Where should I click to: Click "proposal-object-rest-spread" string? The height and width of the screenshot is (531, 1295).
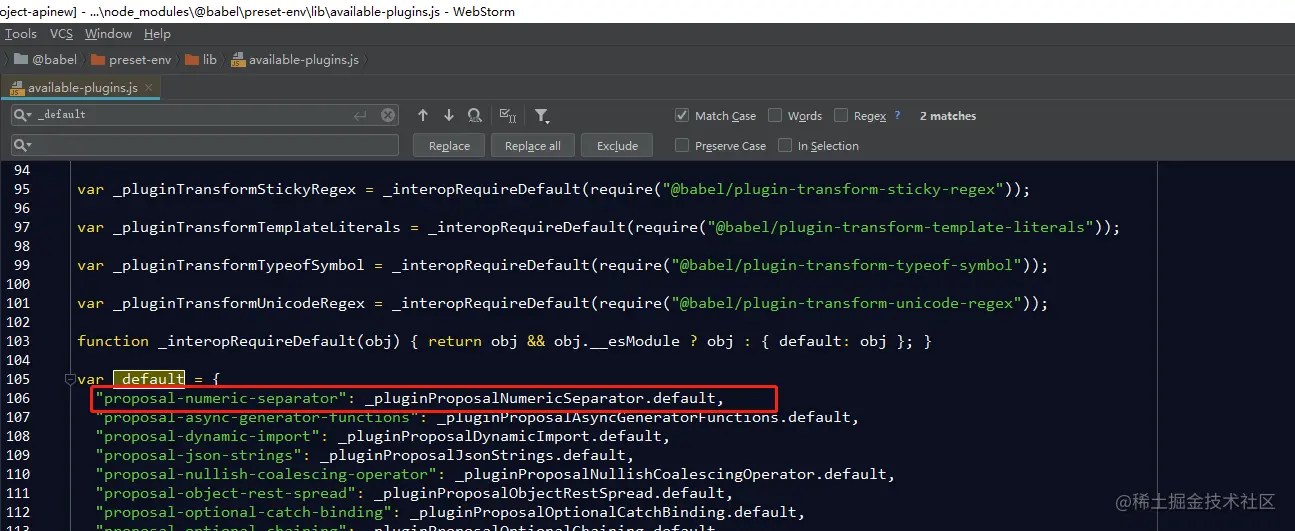226,493
